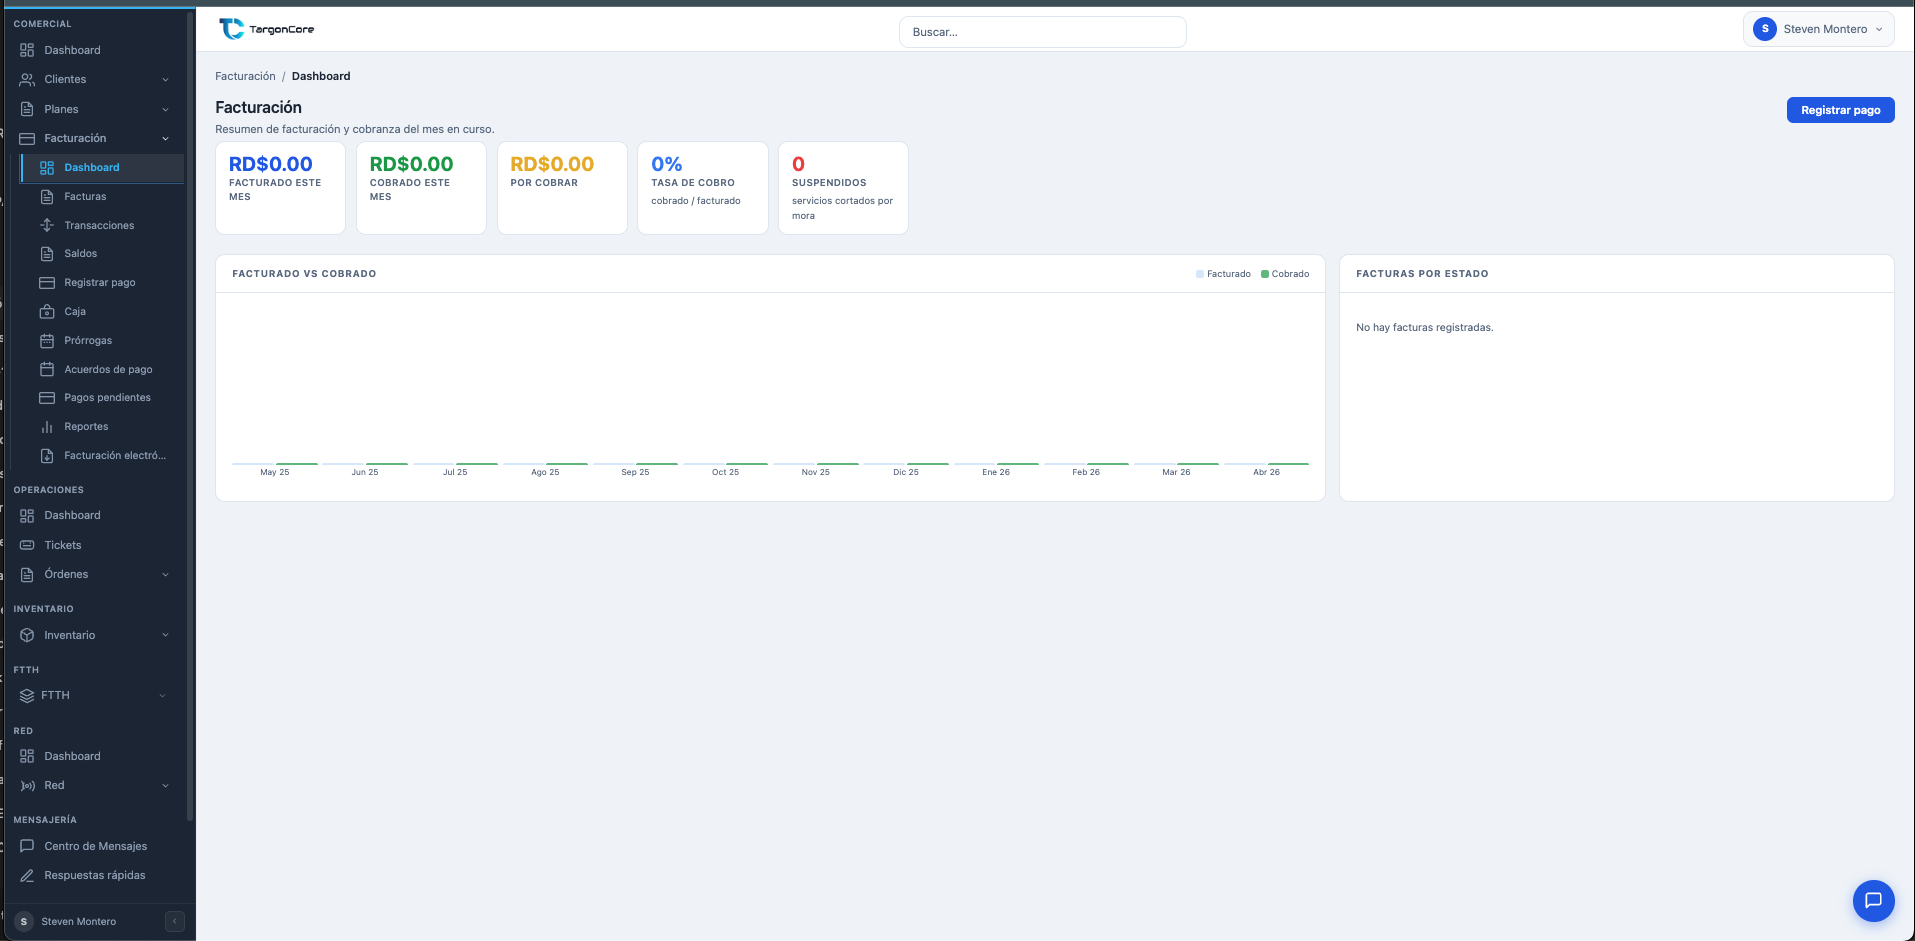Click the Facturación breadcrumb link
1915x941 pixels.
click(x=245, y=76)
